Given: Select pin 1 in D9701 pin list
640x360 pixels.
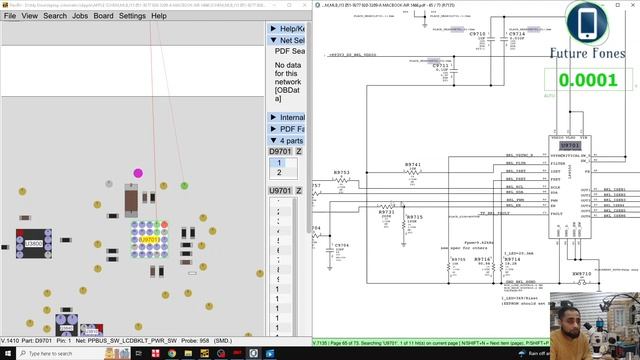Looking at the screenshot, I should 280,163.
